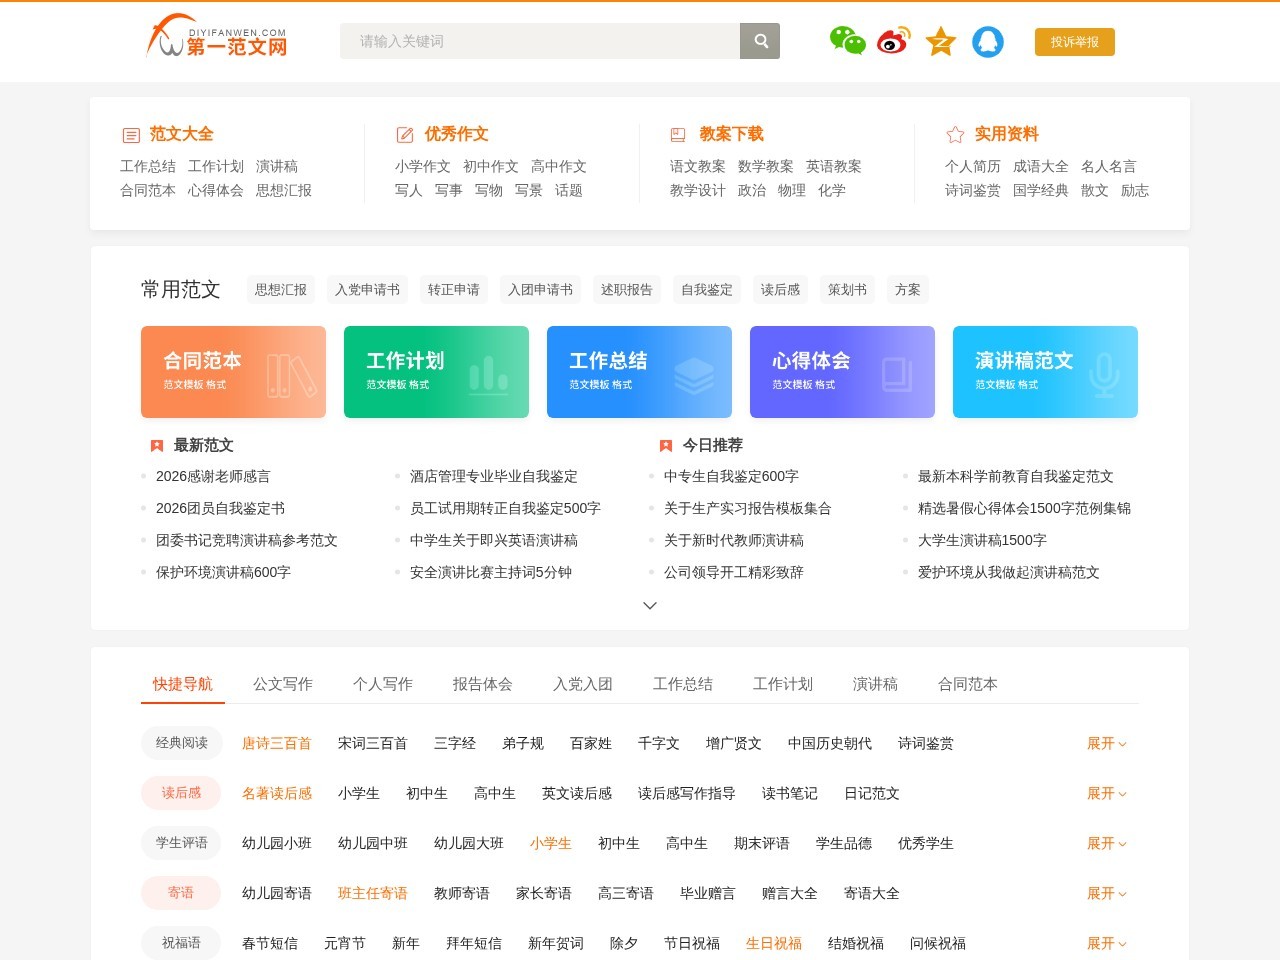Open article 大学生演讲稿1500字

[982, 541]
